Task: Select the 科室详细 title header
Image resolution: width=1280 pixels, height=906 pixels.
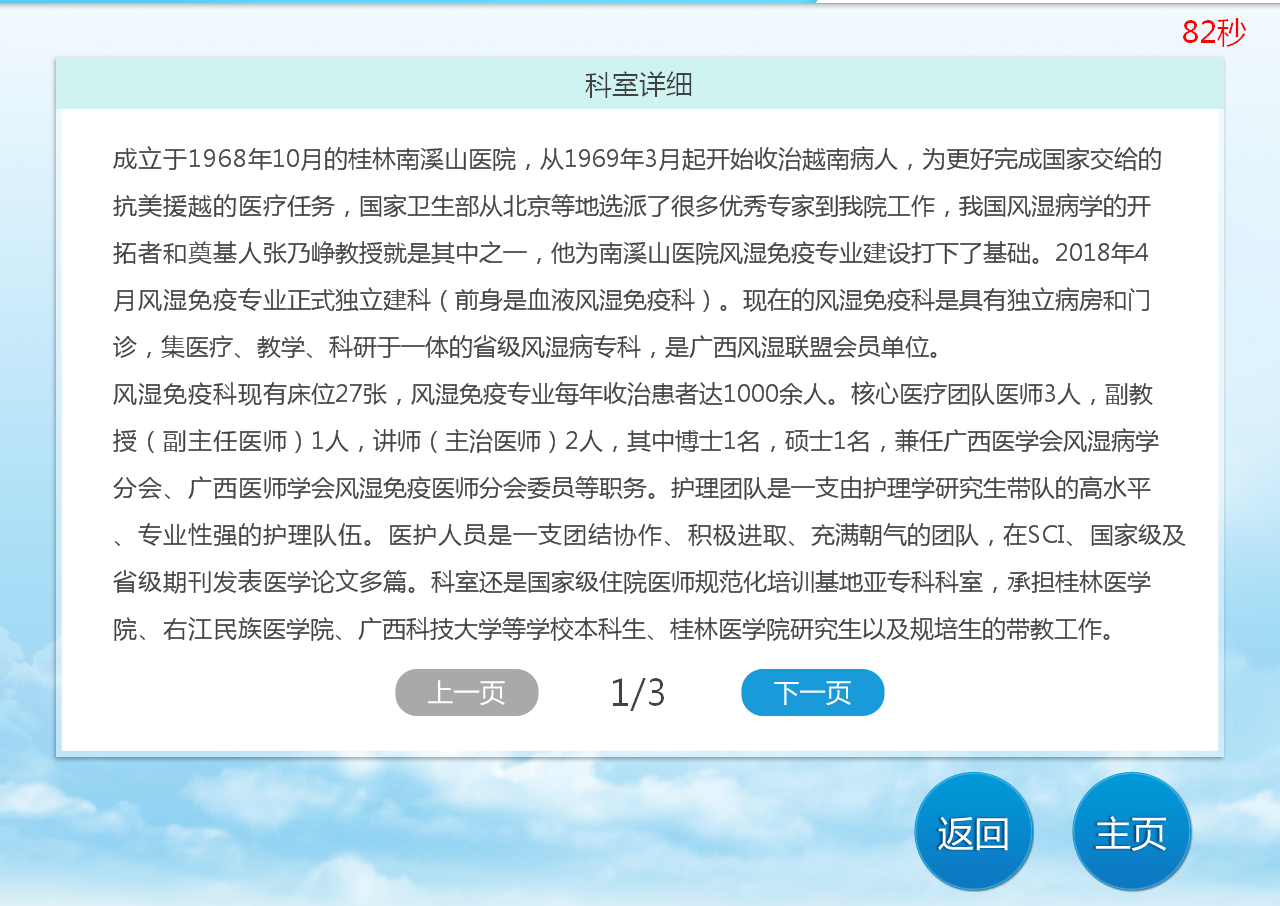Action: click(x=639, y=85)
